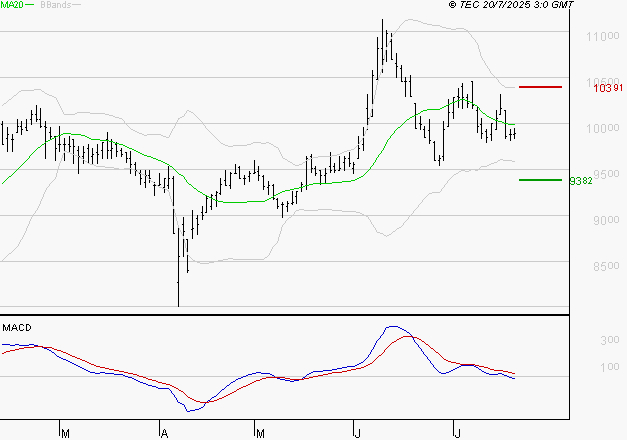Click the 9382 green support value
Image resolution: width=627 pixels, height=440 pixels.
(581, 181)
